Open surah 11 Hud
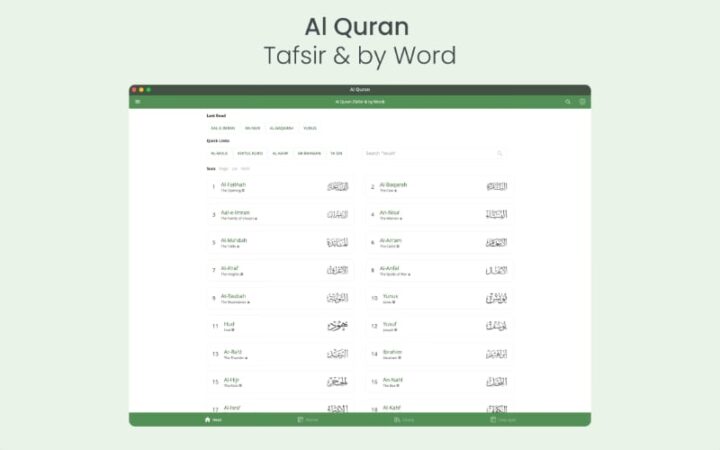Screen dimensions: 720x450 click(x=280, y=326)
